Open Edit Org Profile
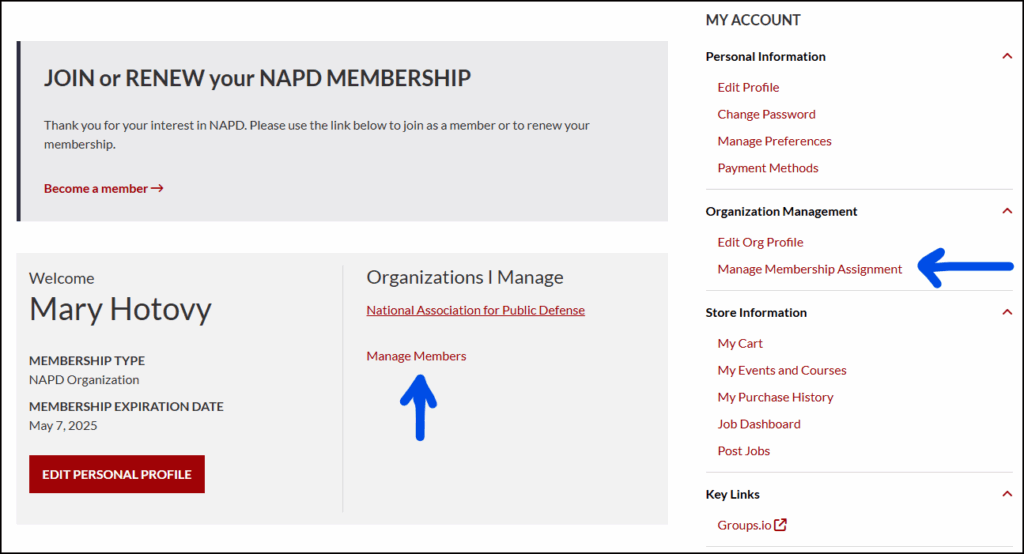Screen dimensions: 1024x554 click(760, 242)
